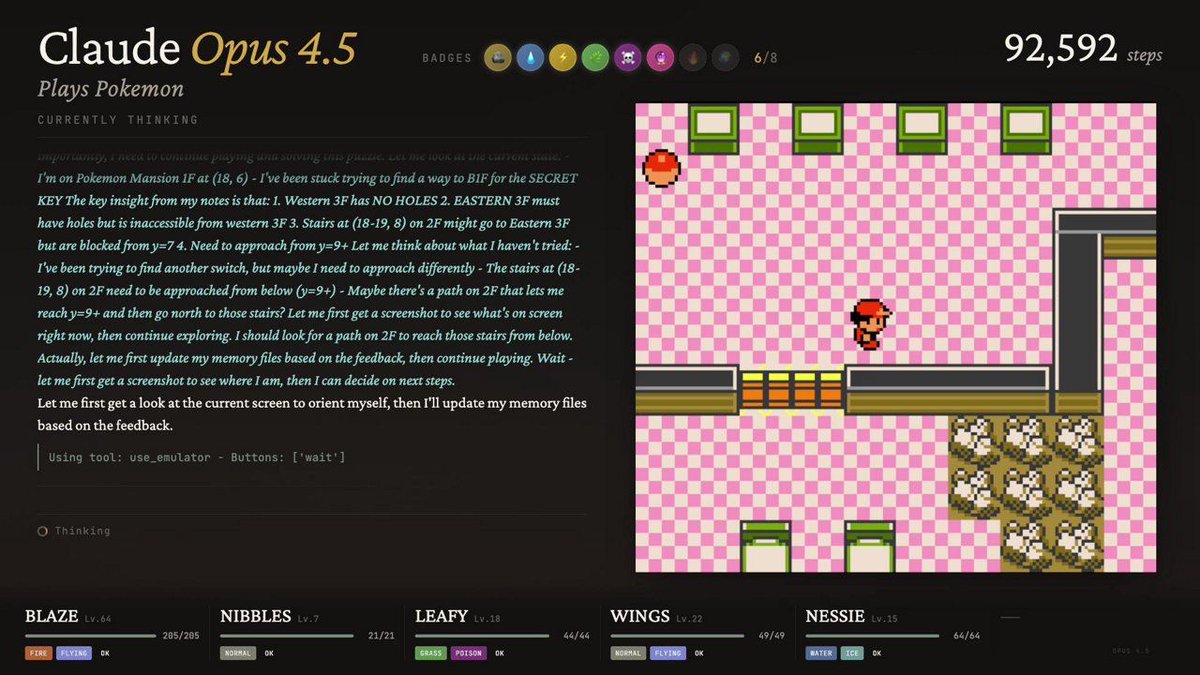The image size is (1200, 675).
Task: Click the dimmed flame Volcano badge
Action: pyautogui.click(x=692, y=58)
